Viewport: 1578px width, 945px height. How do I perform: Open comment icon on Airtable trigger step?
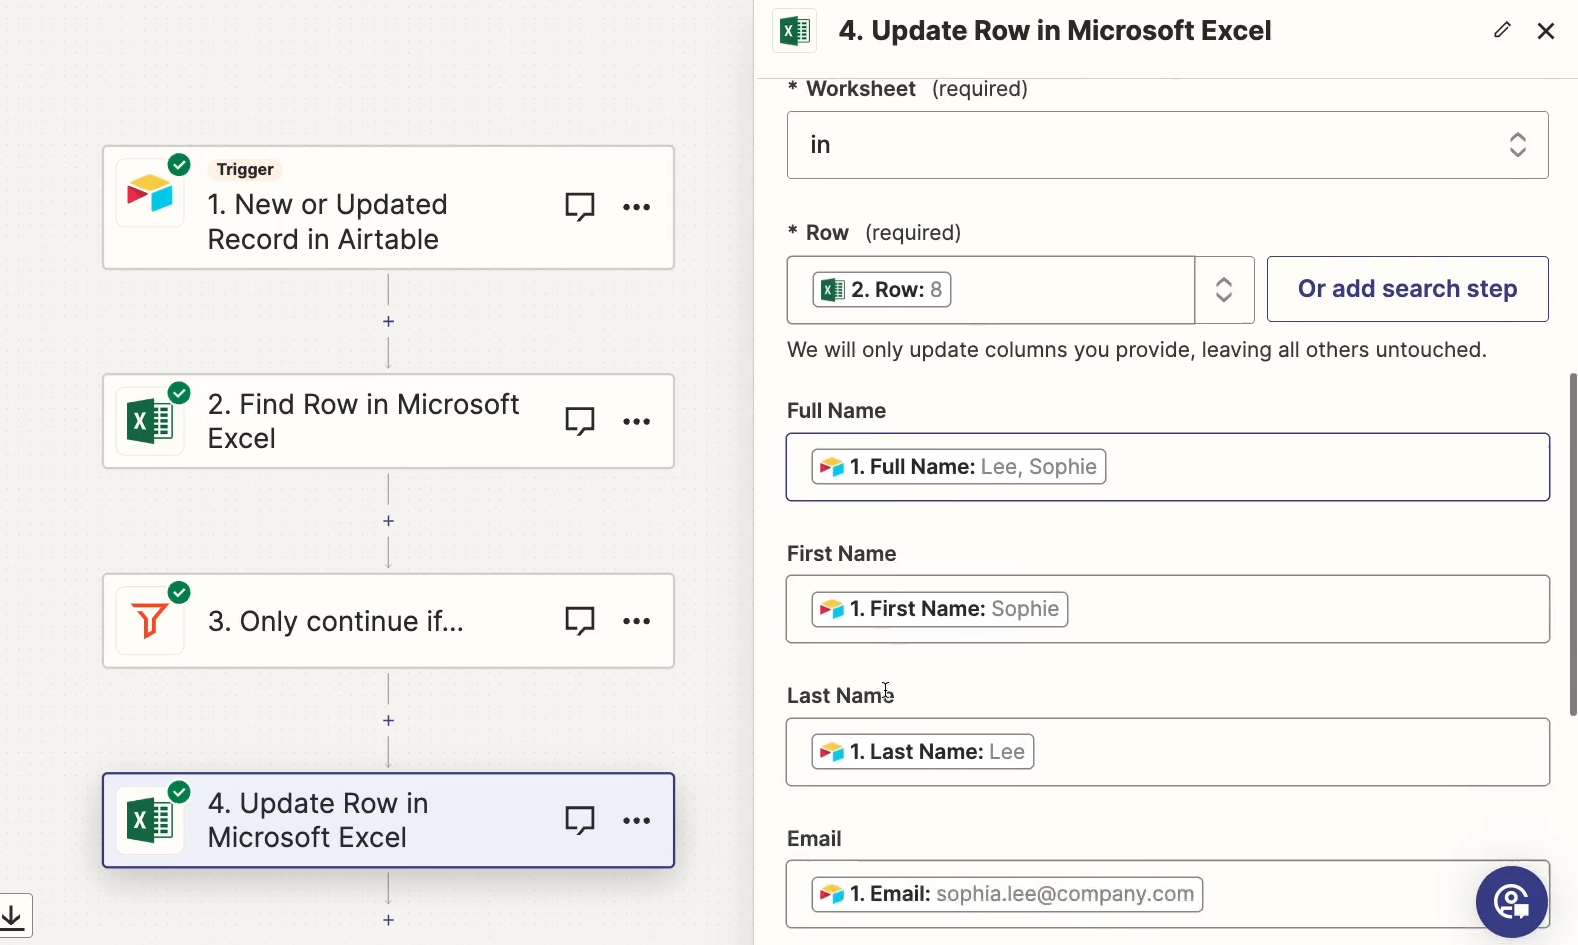click(x=580, y=207)
